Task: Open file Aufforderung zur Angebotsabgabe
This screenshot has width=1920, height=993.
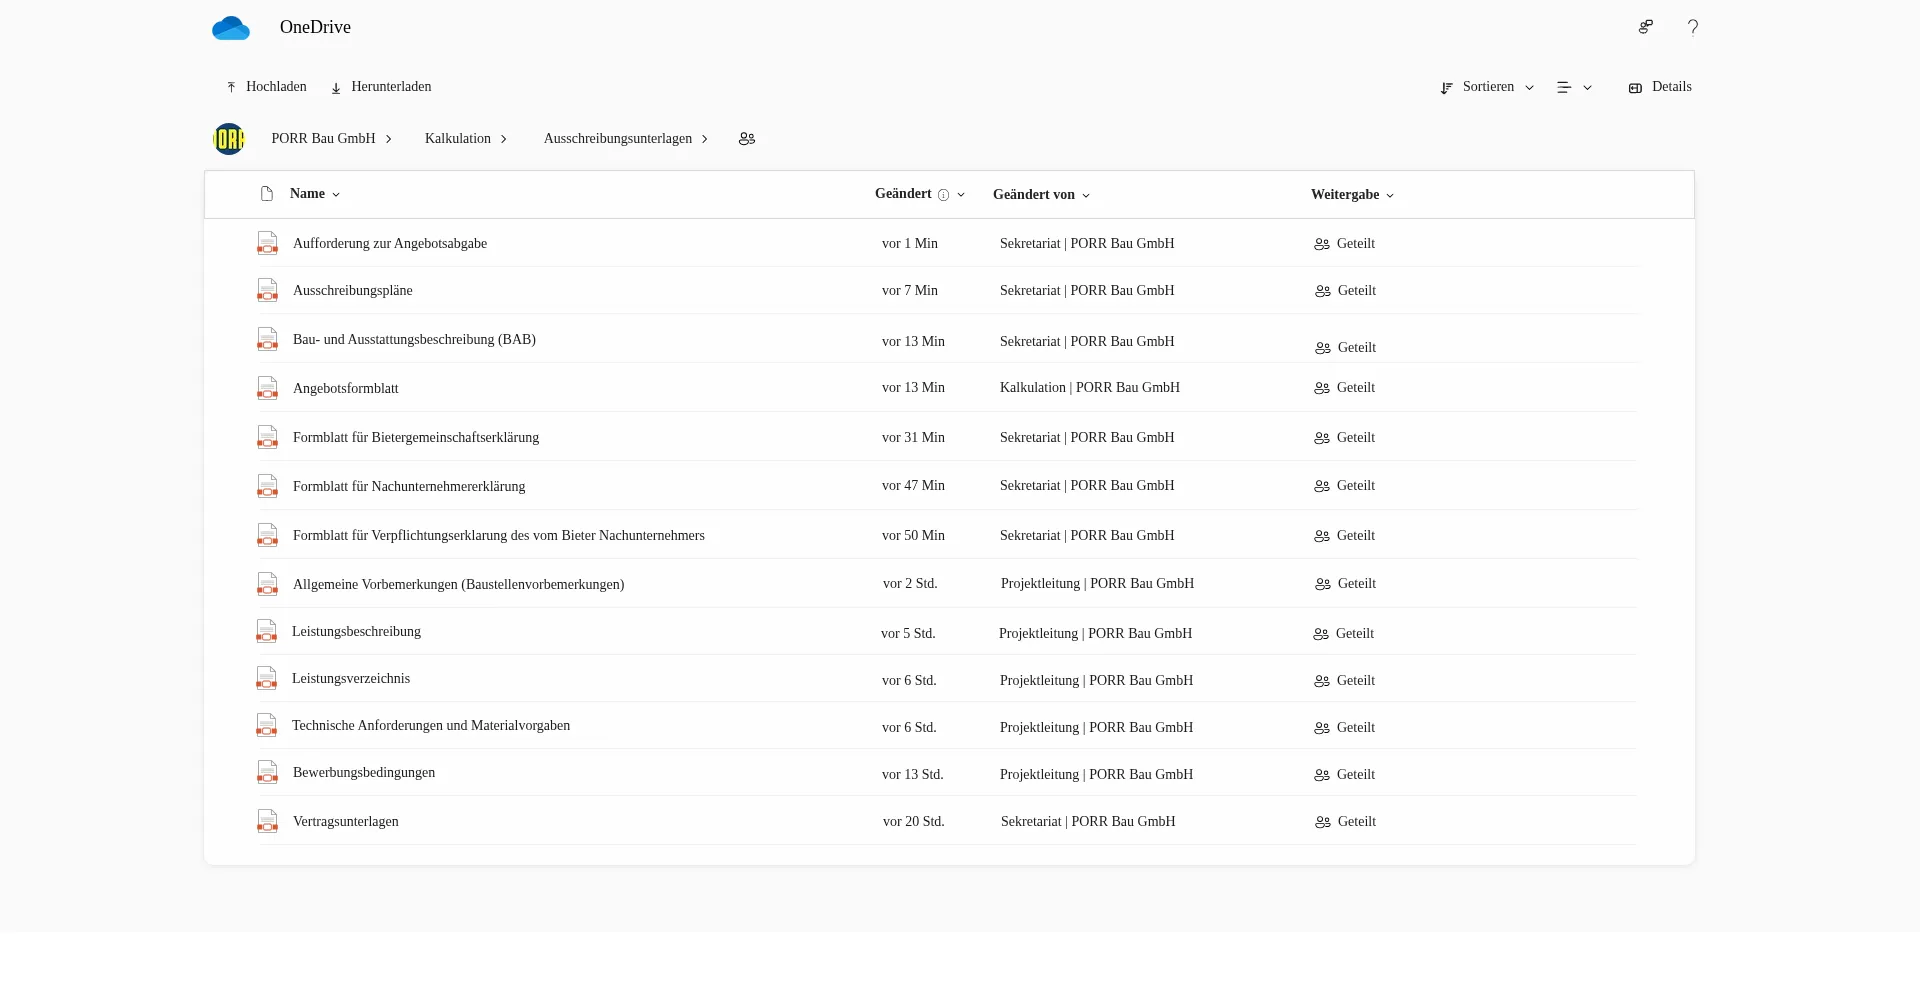Action: coord(390,243)
